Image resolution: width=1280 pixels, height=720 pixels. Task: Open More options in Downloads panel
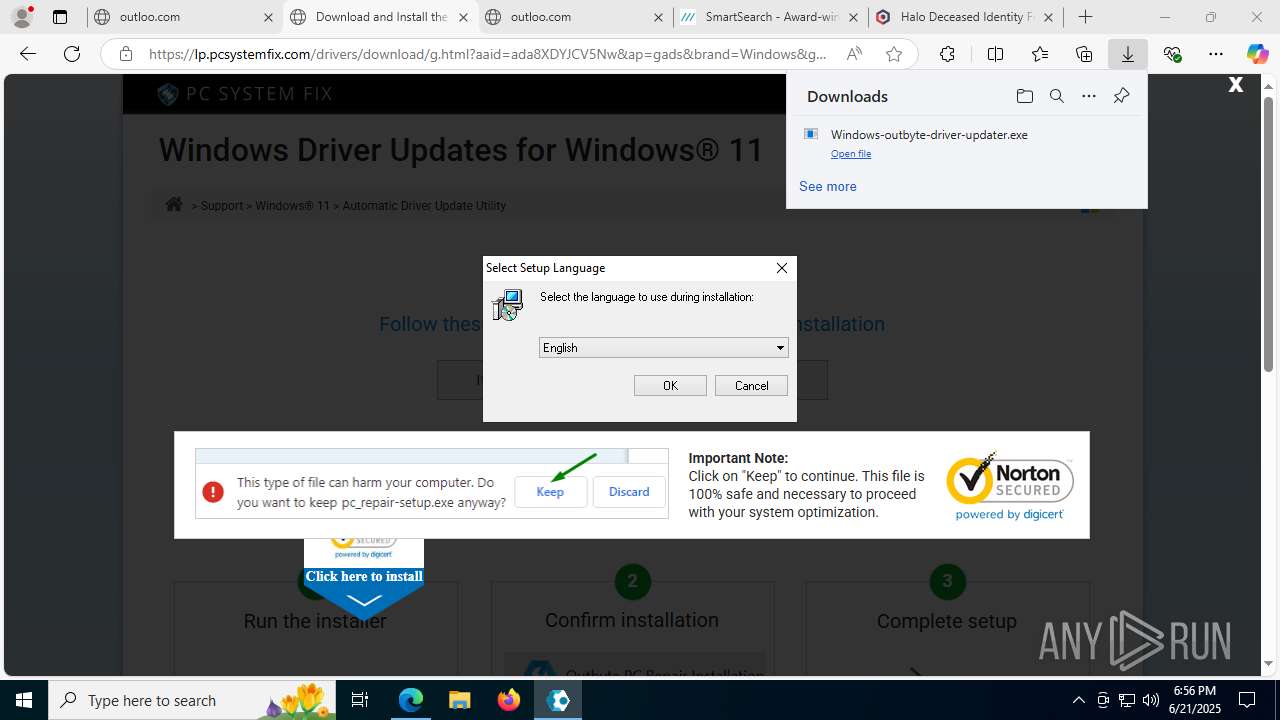pyautogui.click(x=1089, y=96)
